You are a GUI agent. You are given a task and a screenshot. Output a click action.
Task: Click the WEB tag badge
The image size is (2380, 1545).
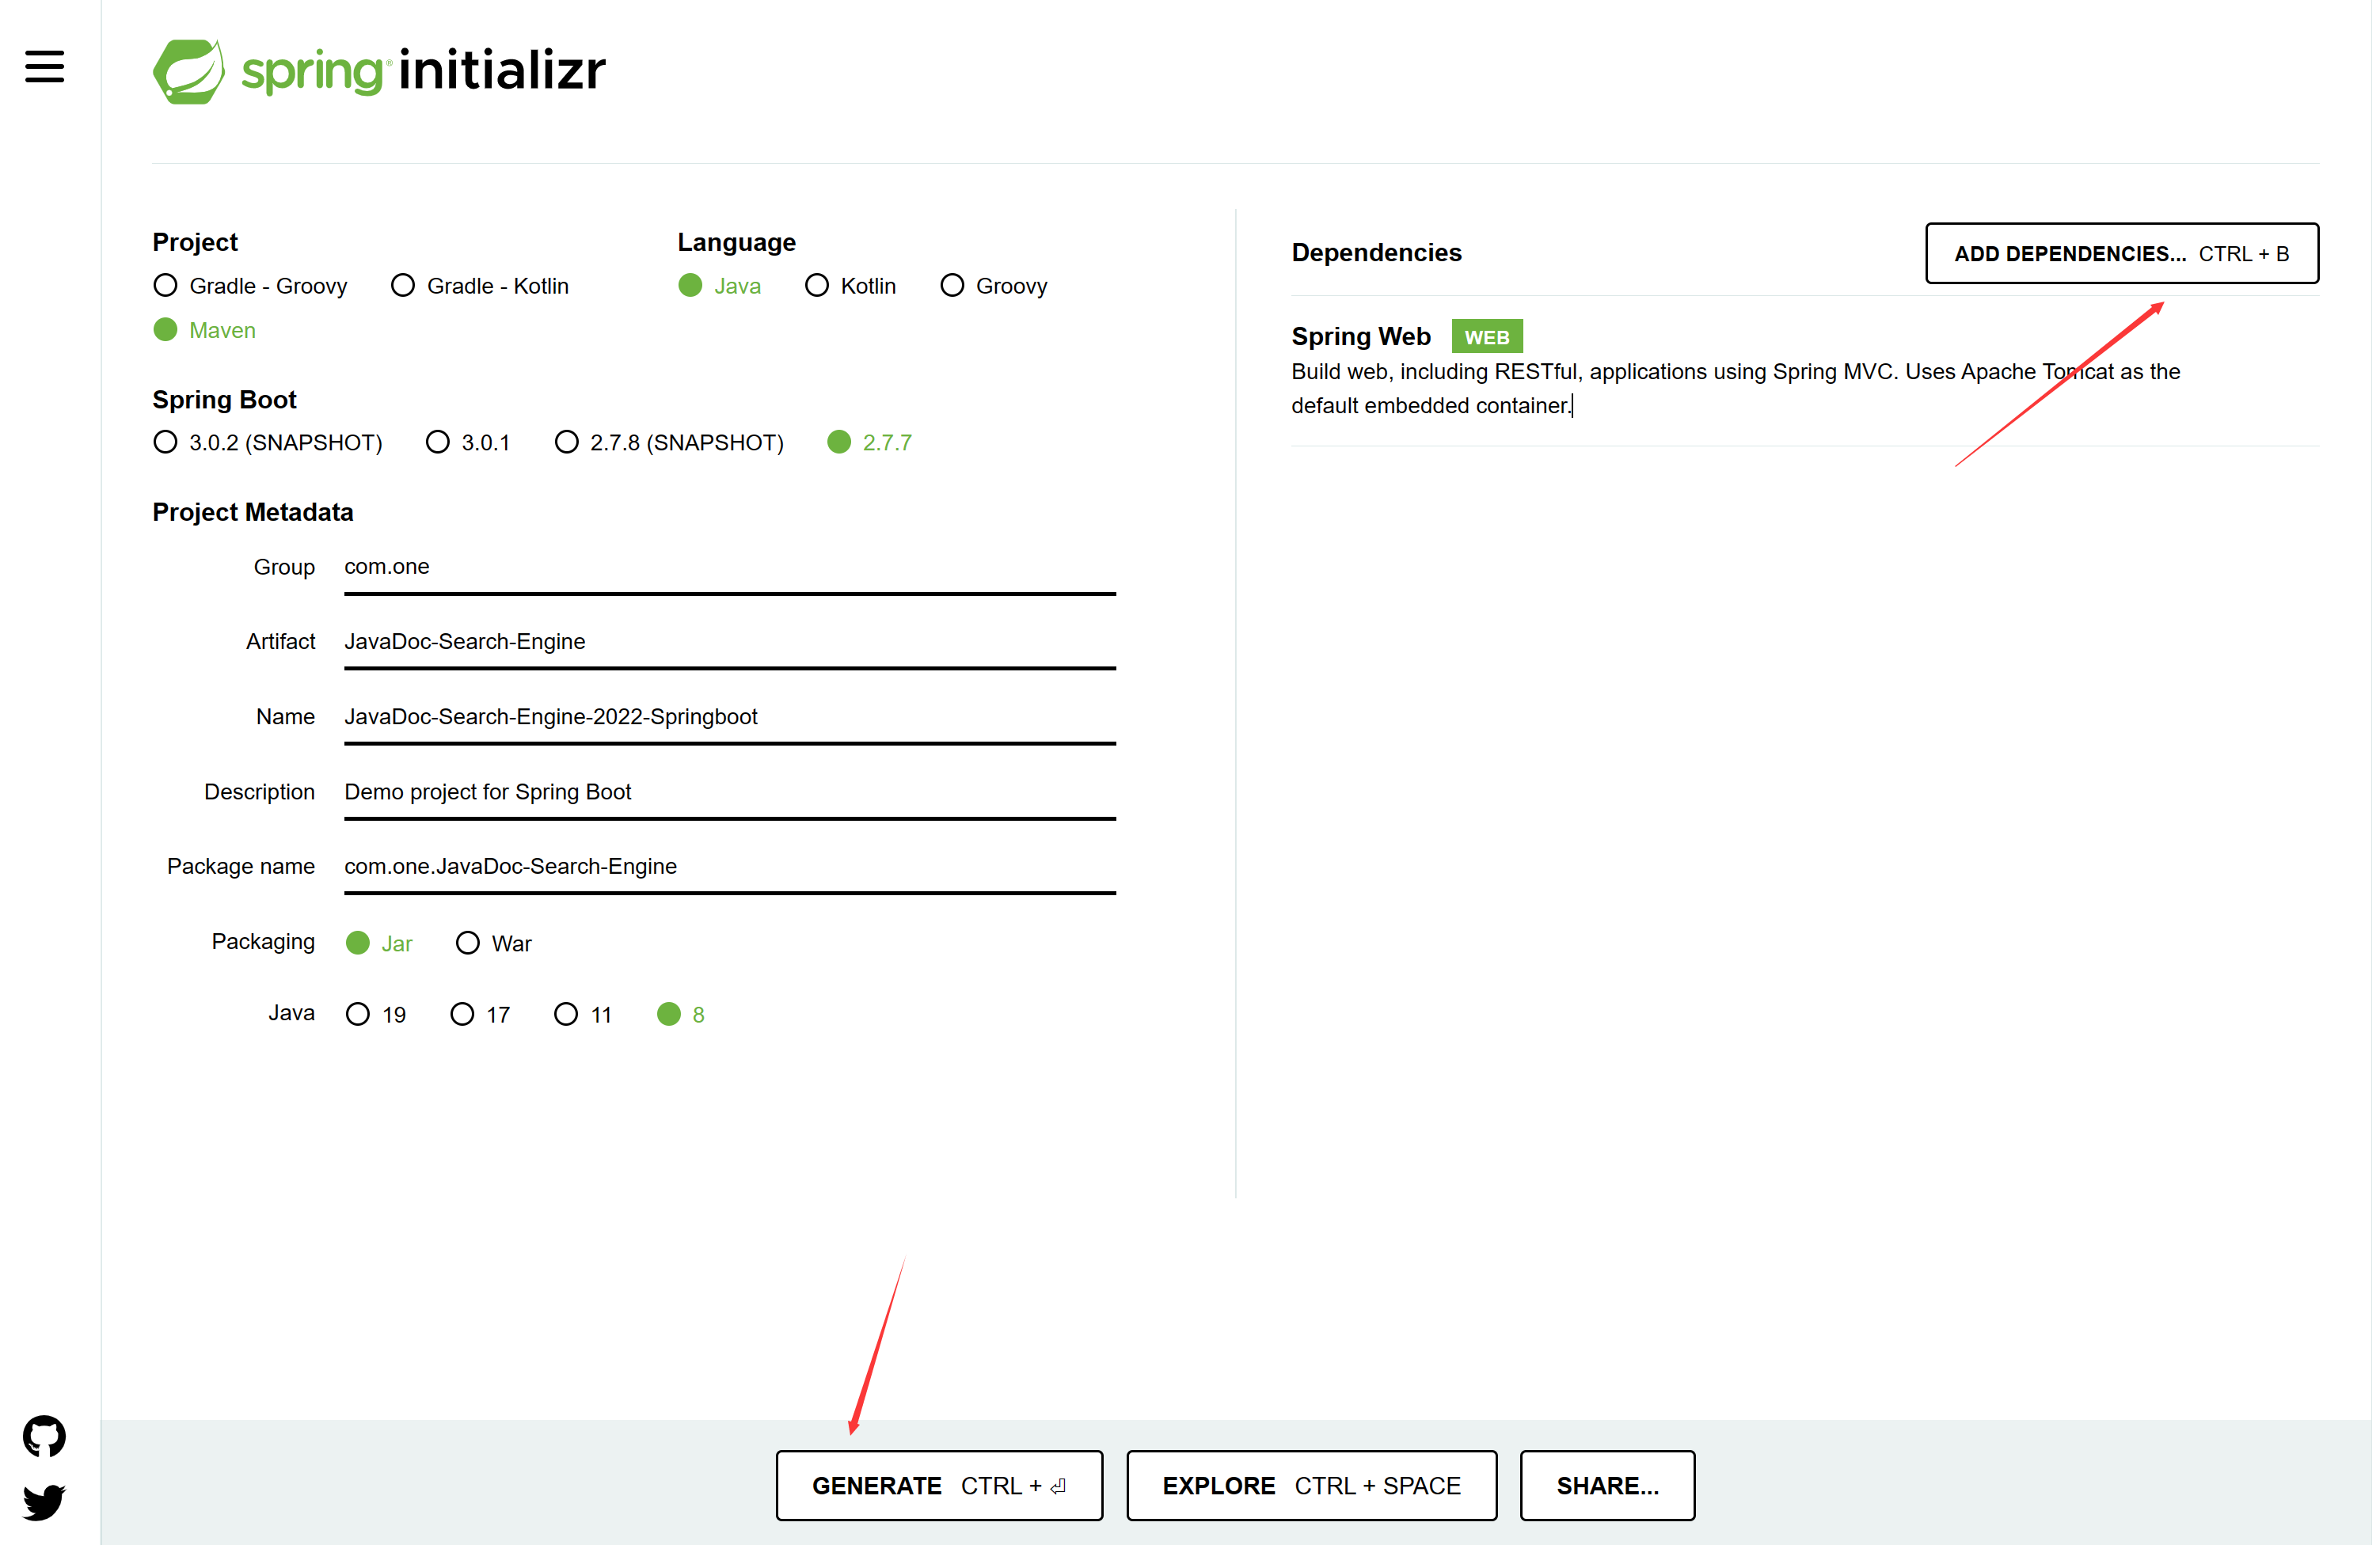pos(1487,337)
